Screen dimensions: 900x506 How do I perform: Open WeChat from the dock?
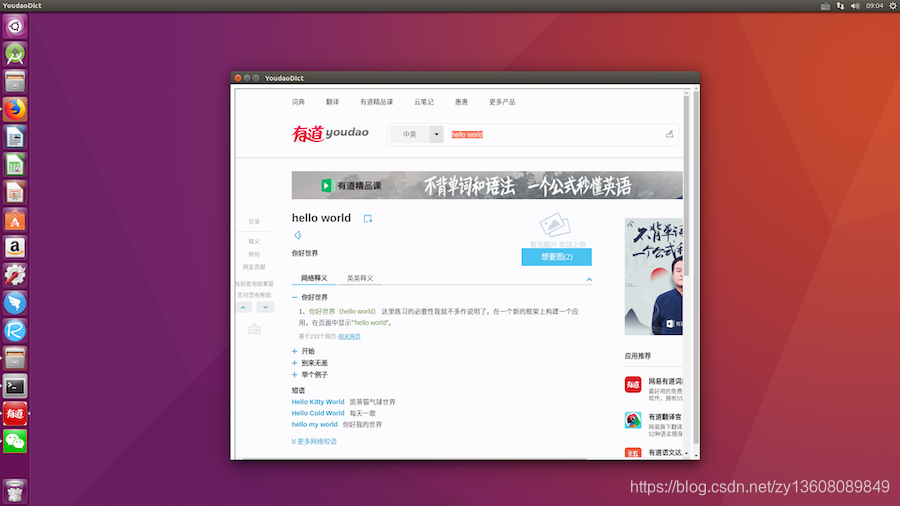point(15,441)
